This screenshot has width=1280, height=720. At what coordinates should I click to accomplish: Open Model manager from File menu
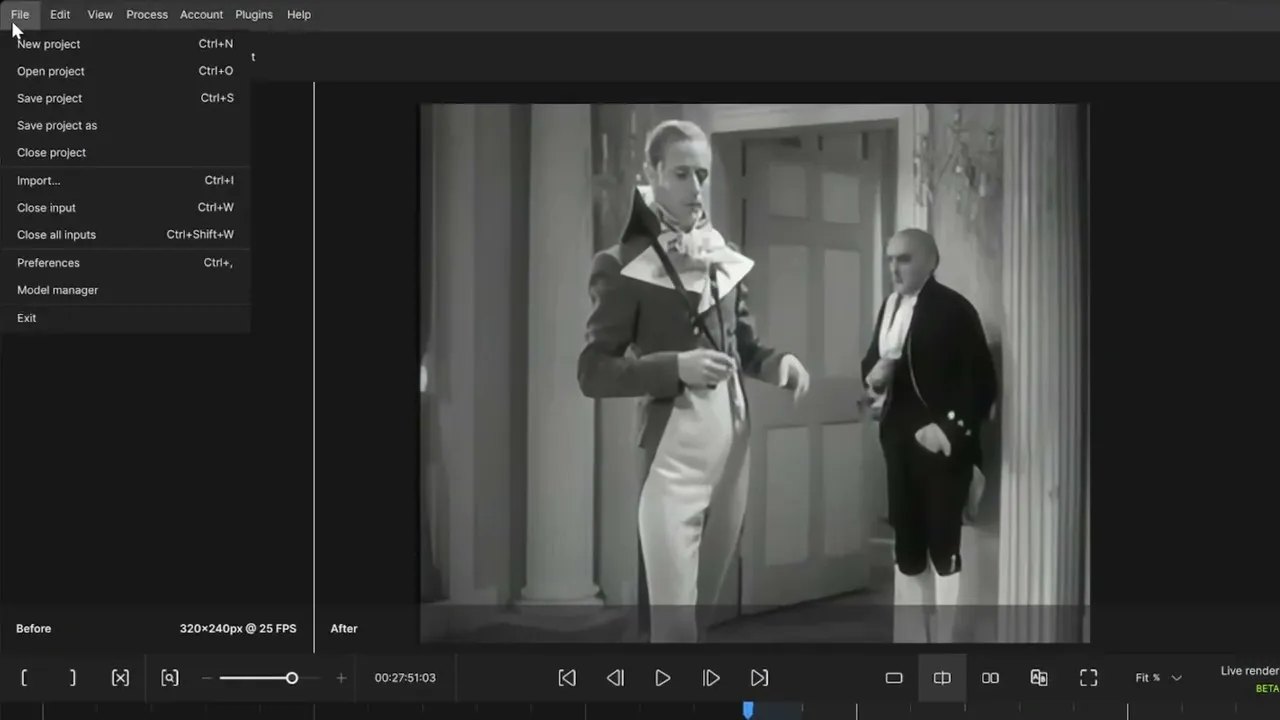[x=125, y=290]
